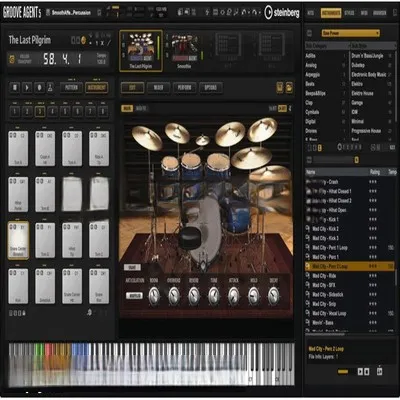Viewport: 400px width, 400px height.
Task: Click the lightning bolt icon in the top toolbar
Action: tap(207, 12)
